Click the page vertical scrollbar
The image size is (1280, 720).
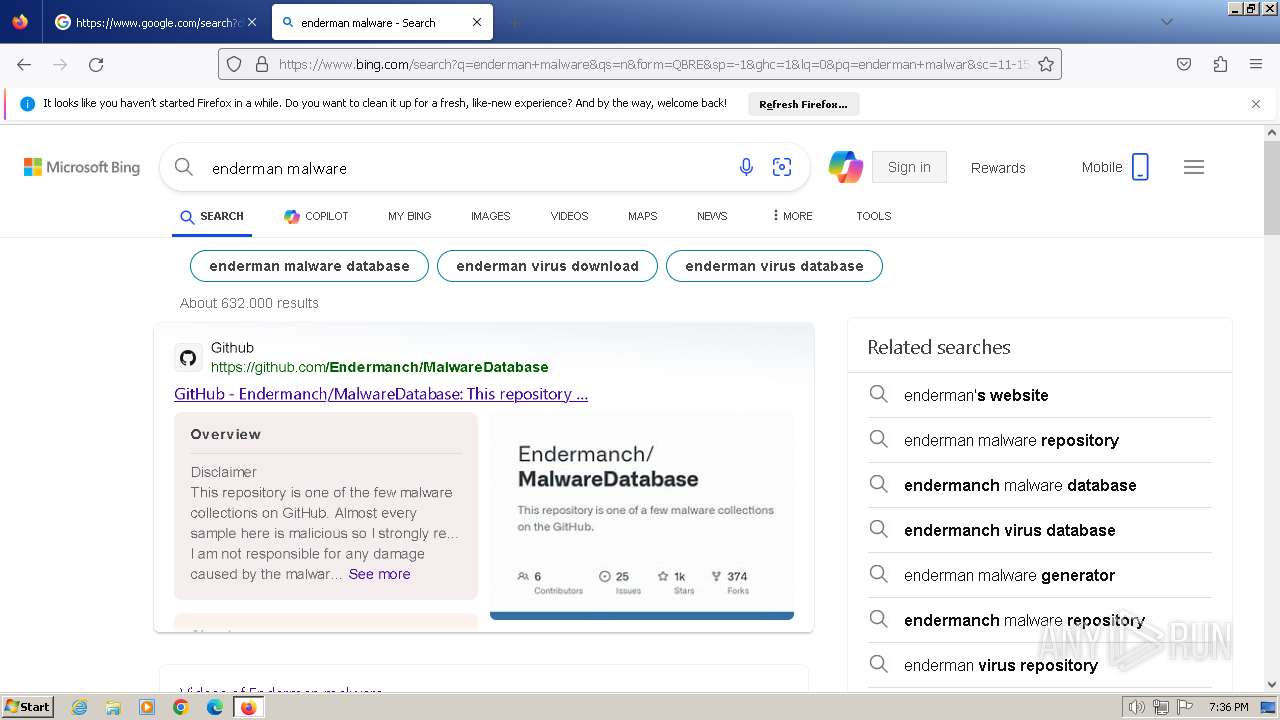click(x=1272, y=188)
